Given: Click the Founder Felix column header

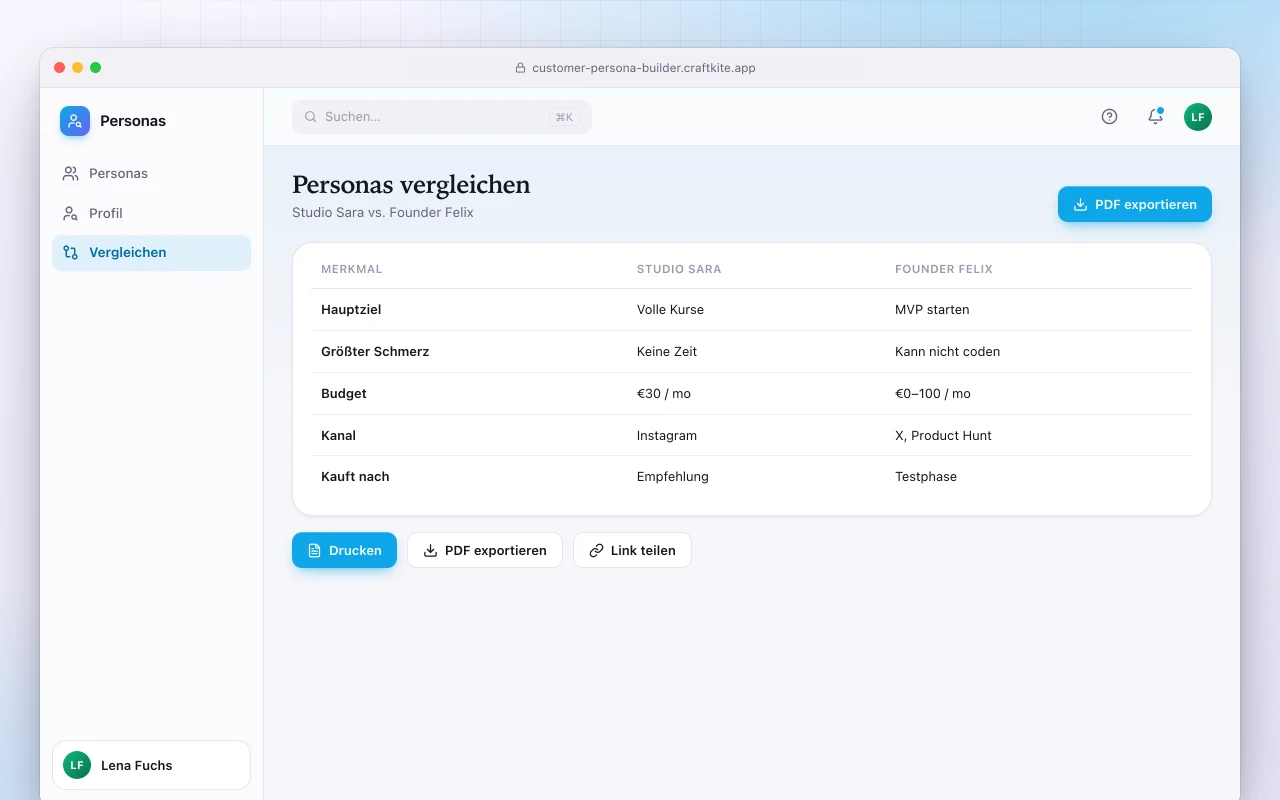Looking at the screenshot, I should (x=944, y=269).
